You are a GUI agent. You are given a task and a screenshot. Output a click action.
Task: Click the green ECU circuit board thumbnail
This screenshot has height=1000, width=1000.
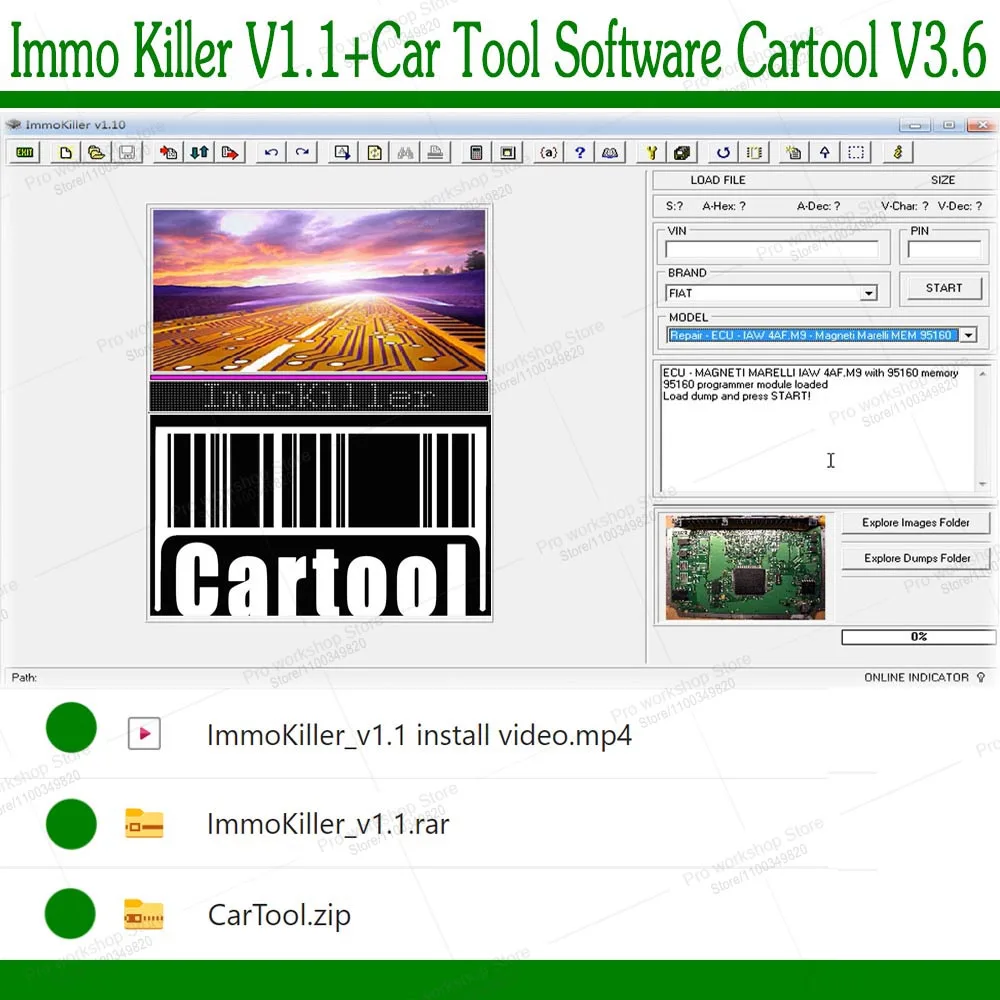[746, 567]
